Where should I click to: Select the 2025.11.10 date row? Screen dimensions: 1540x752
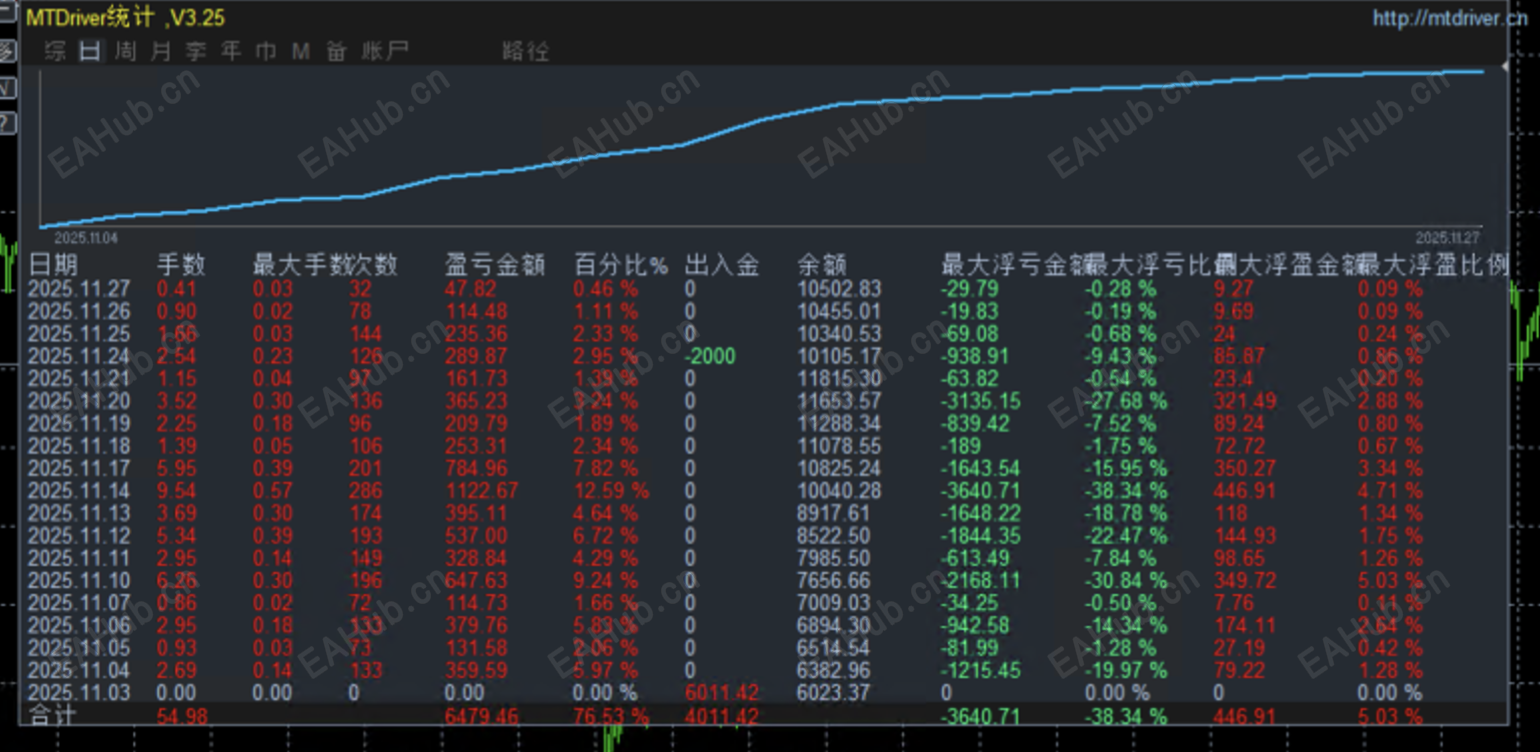click(x=79, y=580)
